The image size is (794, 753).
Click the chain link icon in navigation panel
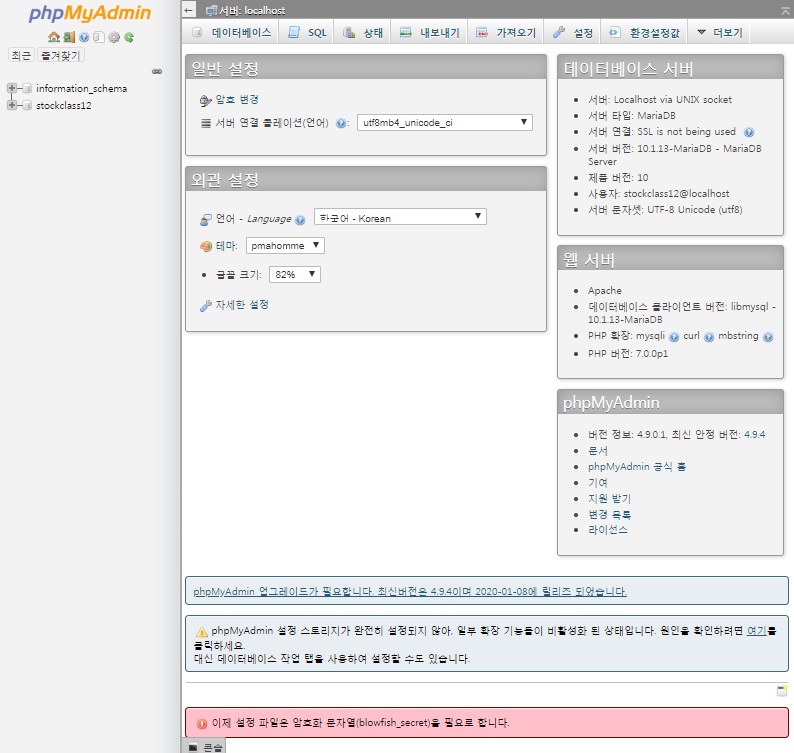click(156, 71)
